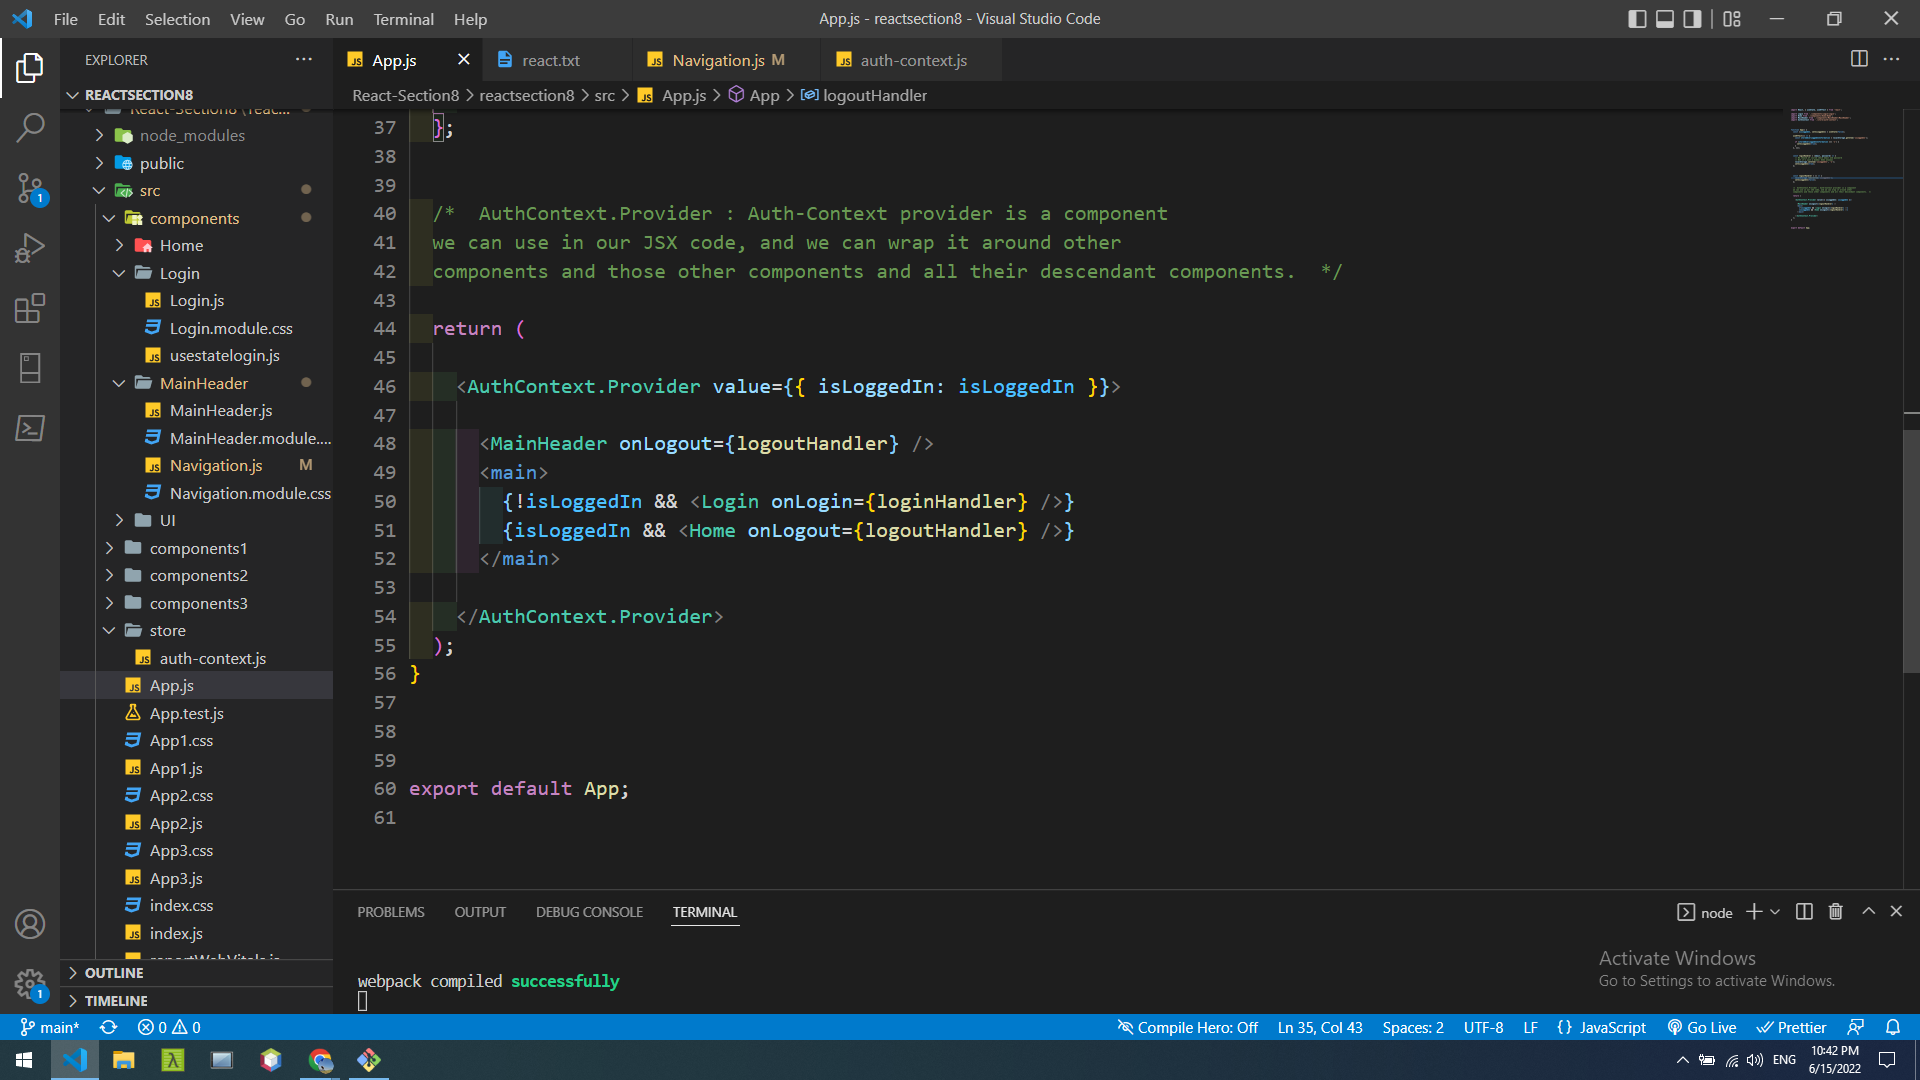The width and height of the screenshot is (1920, 1080).
Task: Open Windows Start menu
Action: (24, 1060)
